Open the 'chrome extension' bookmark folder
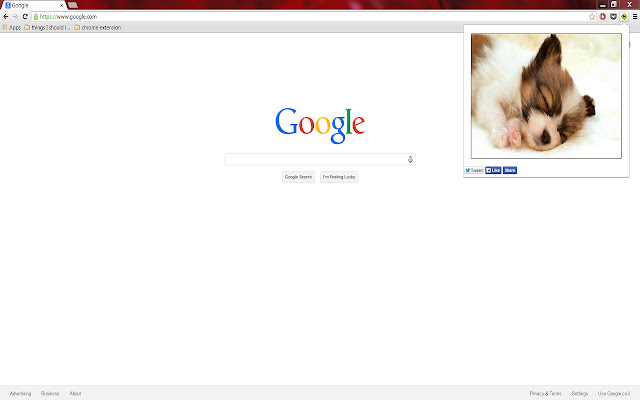The height and width of the screenshot is (400, 640). pos(98,28)
